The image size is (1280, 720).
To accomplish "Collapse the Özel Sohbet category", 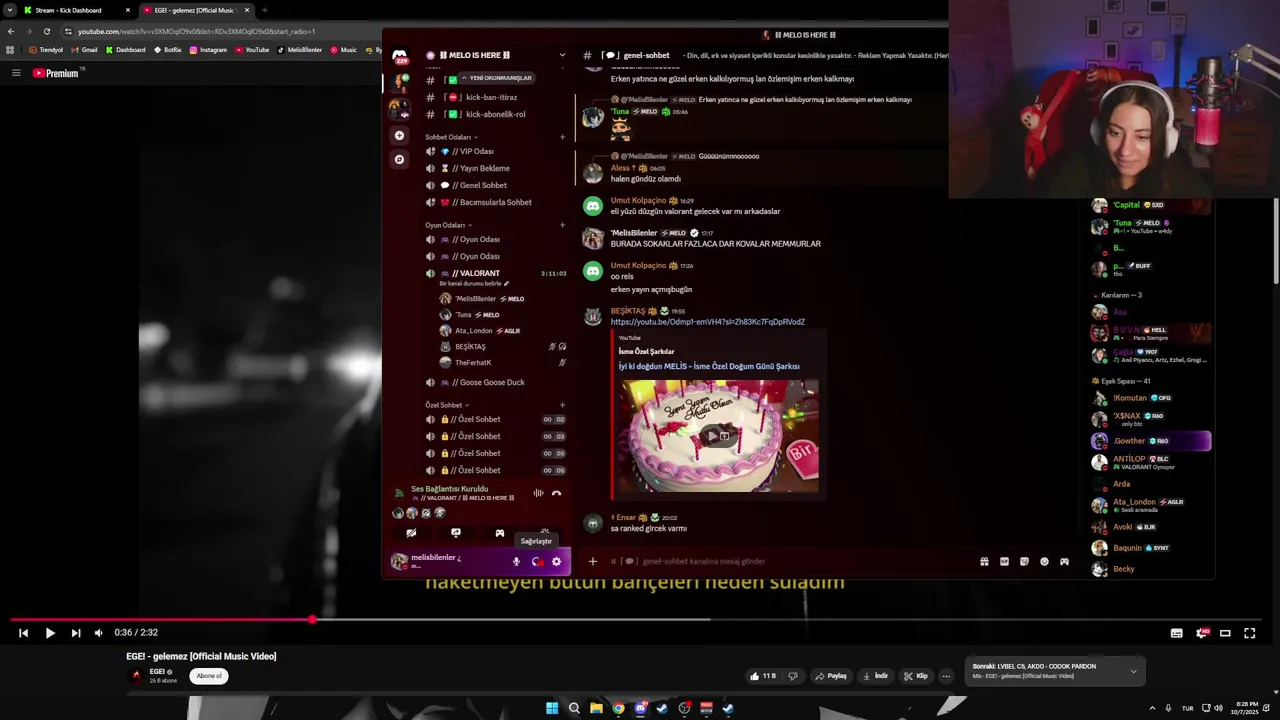I will coord(447,405).
